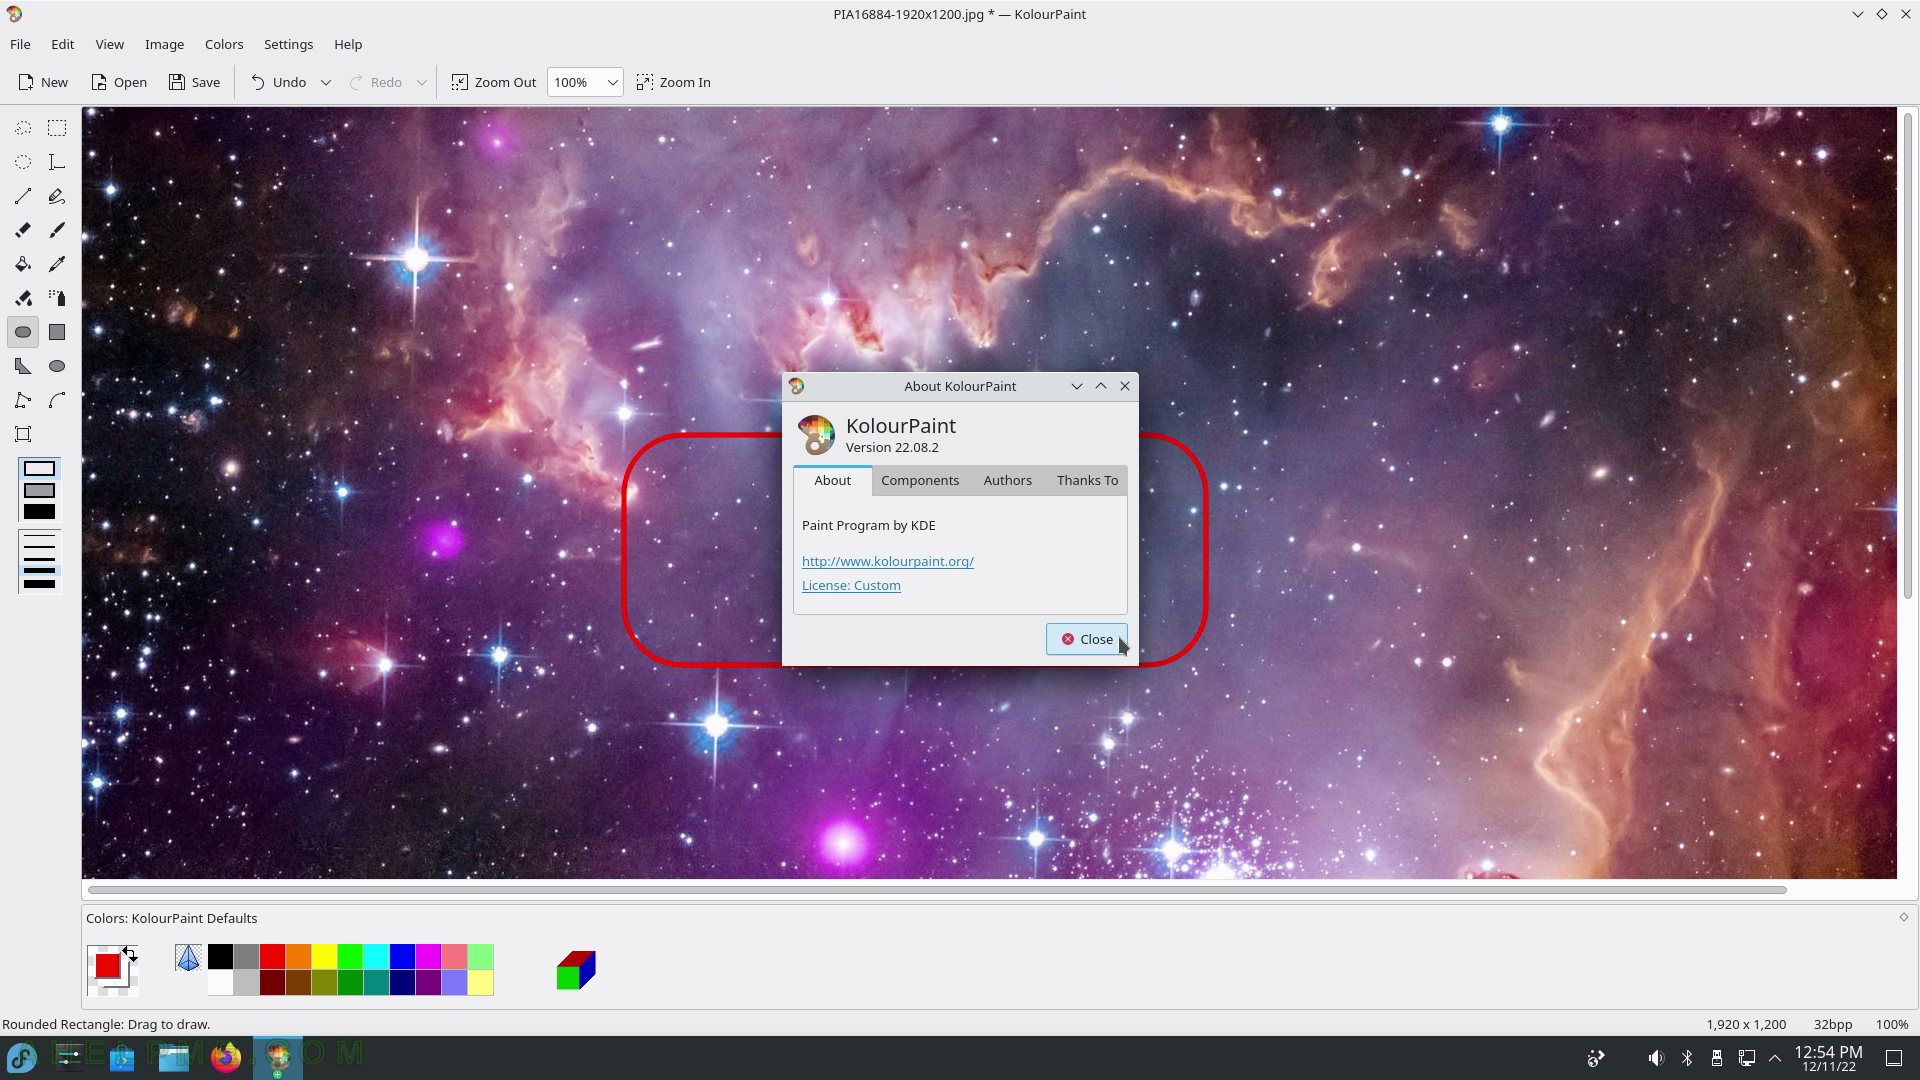1920x1080 pixels.
Task: Select the Connected Lines tool
Action: (23, 400)
